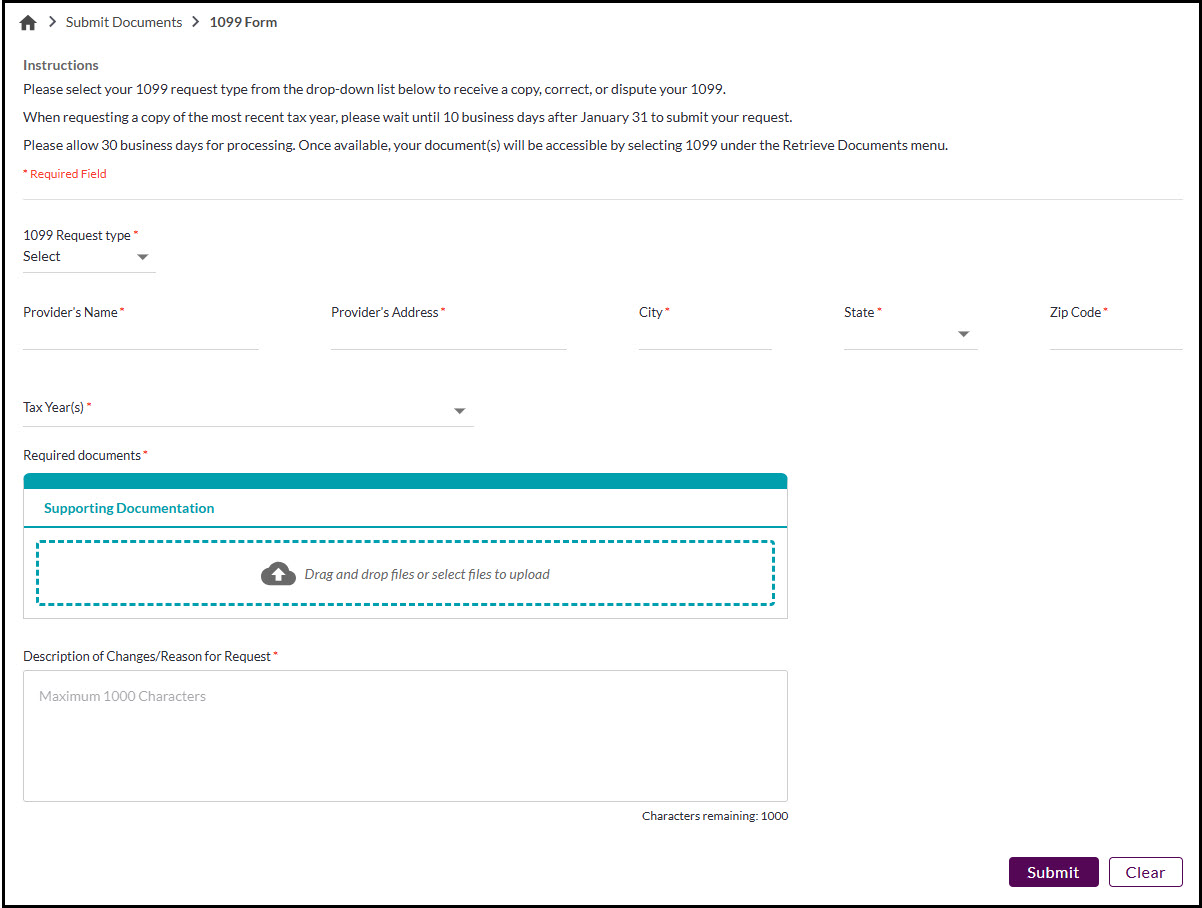Click the breadcrumb chevron right after the Home icon
This screenshot has height=908, width=1202.
click(52, 22)
